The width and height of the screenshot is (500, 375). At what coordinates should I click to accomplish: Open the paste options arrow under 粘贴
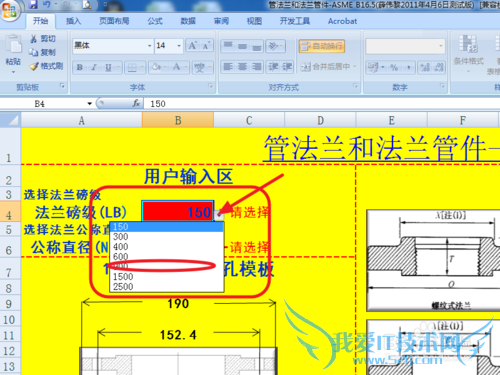(13, 72)
